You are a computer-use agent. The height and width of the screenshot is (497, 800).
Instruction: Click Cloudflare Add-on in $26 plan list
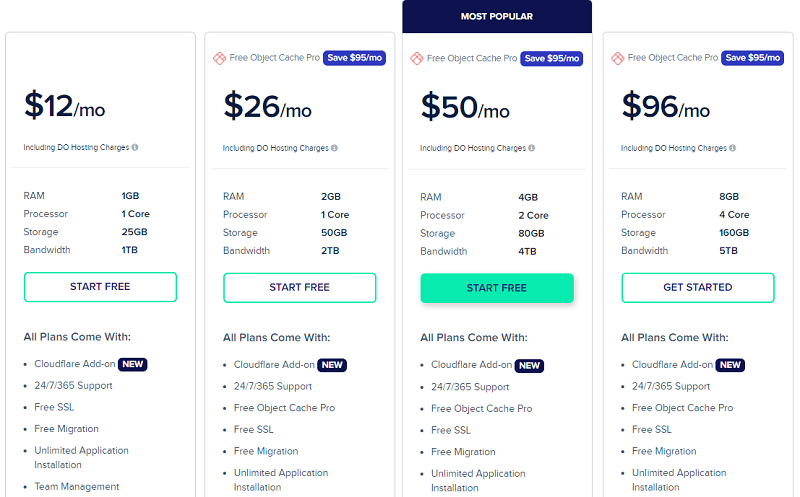pyautogui.click(x=274, y=365)
